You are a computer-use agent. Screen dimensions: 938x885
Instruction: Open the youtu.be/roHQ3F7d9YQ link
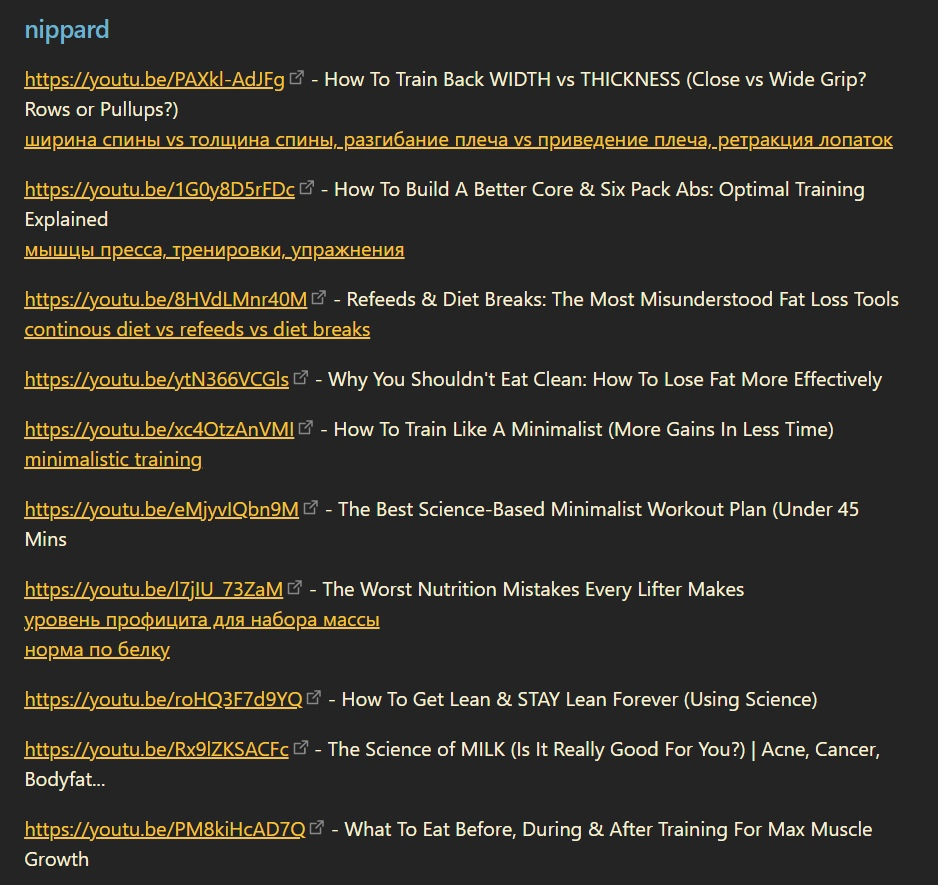[x=163, y=700]
